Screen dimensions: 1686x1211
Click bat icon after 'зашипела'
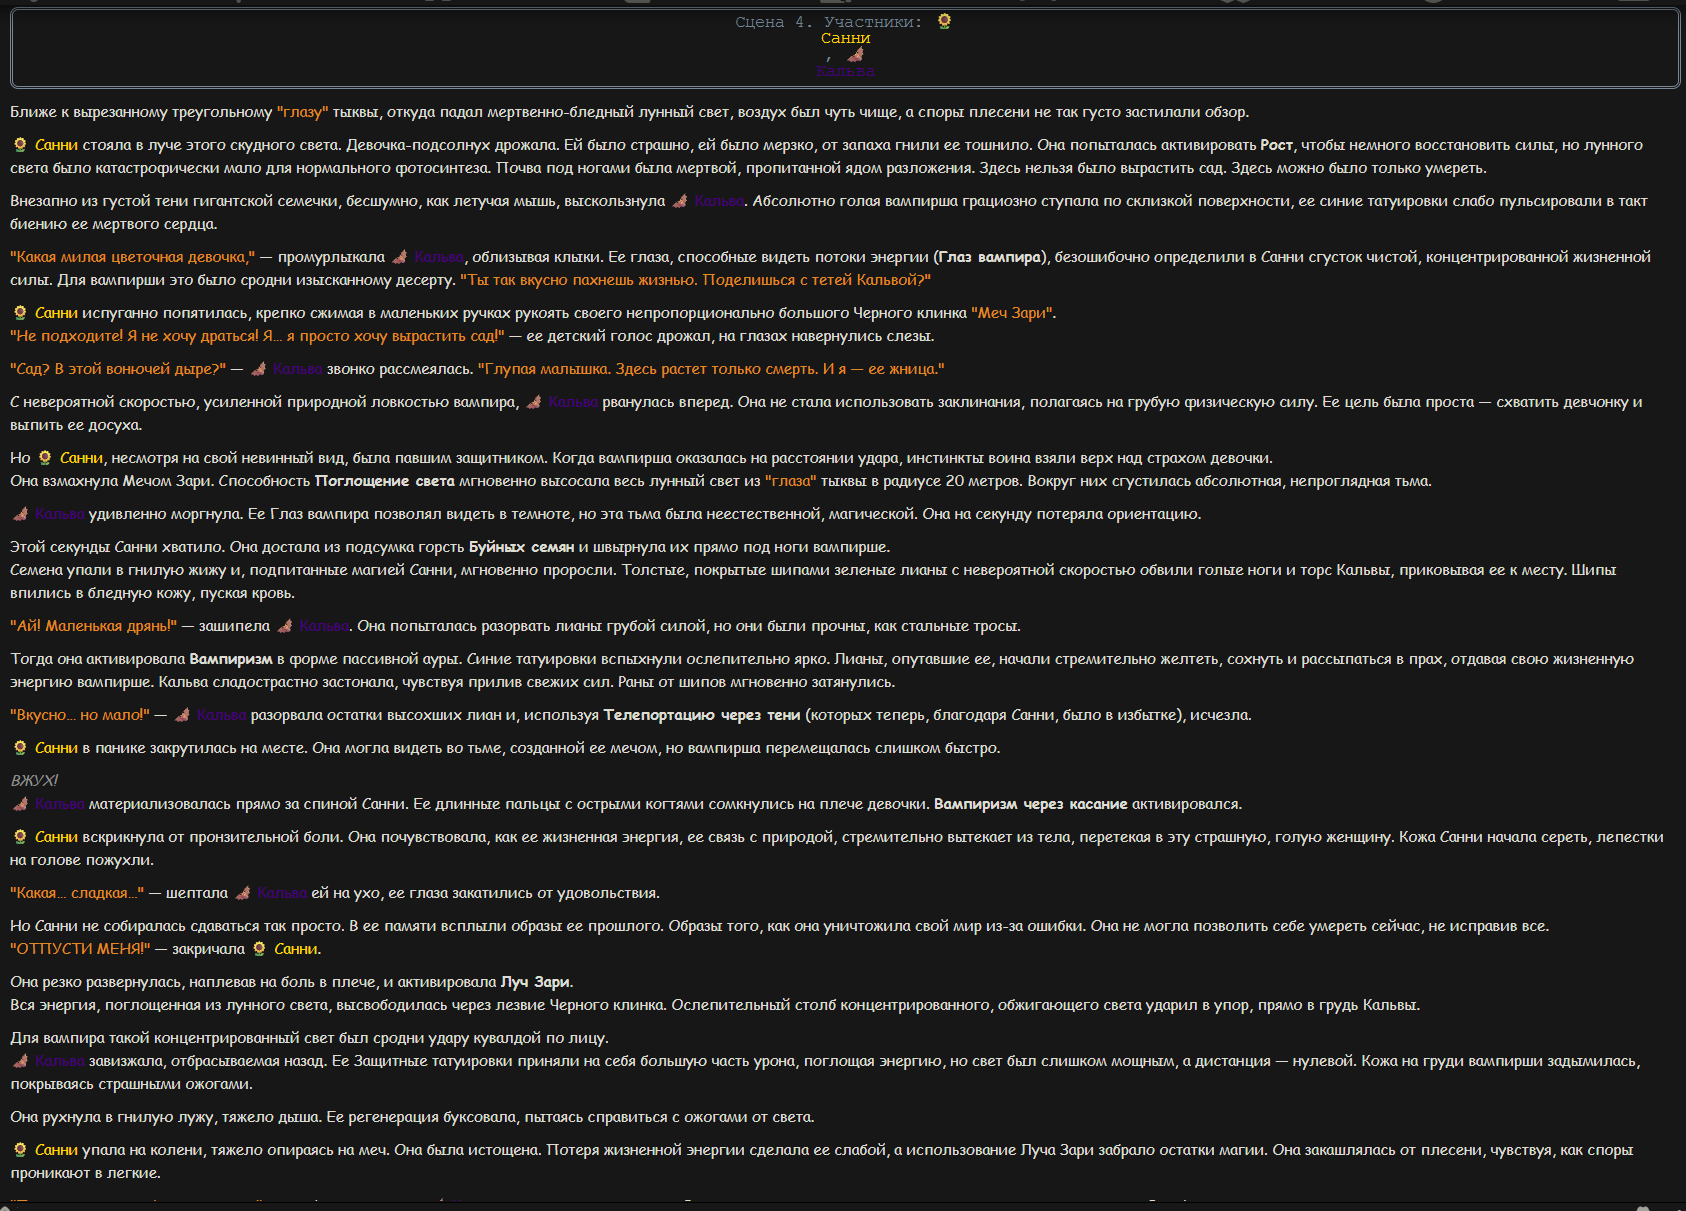point(285,626)
